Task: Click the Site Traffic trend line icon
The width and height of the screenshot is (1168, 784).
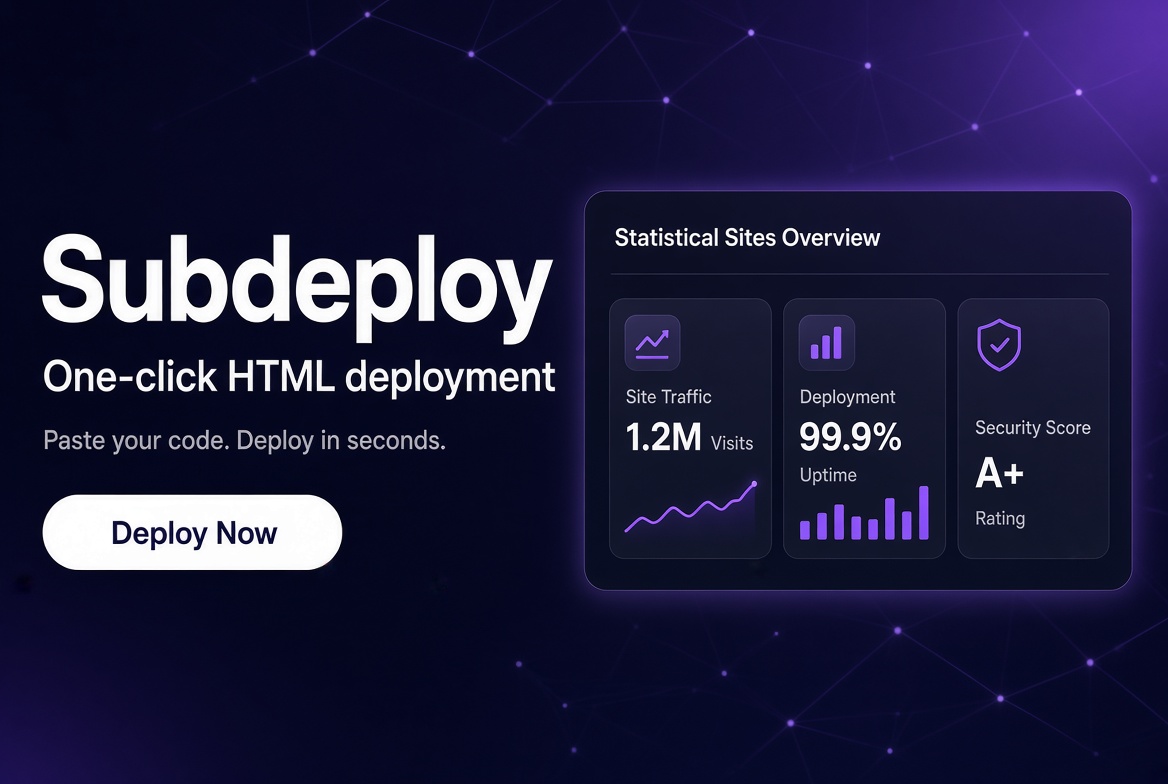Action: [x=653, y=343]
